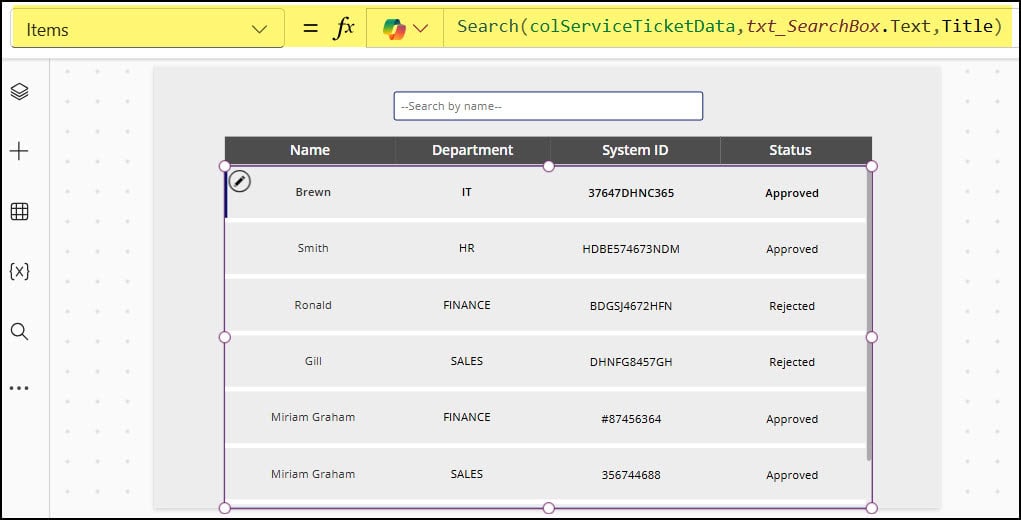Open the Copilot formula dropdown
This screenshot has height=520, width=1021.
point(405,29)
